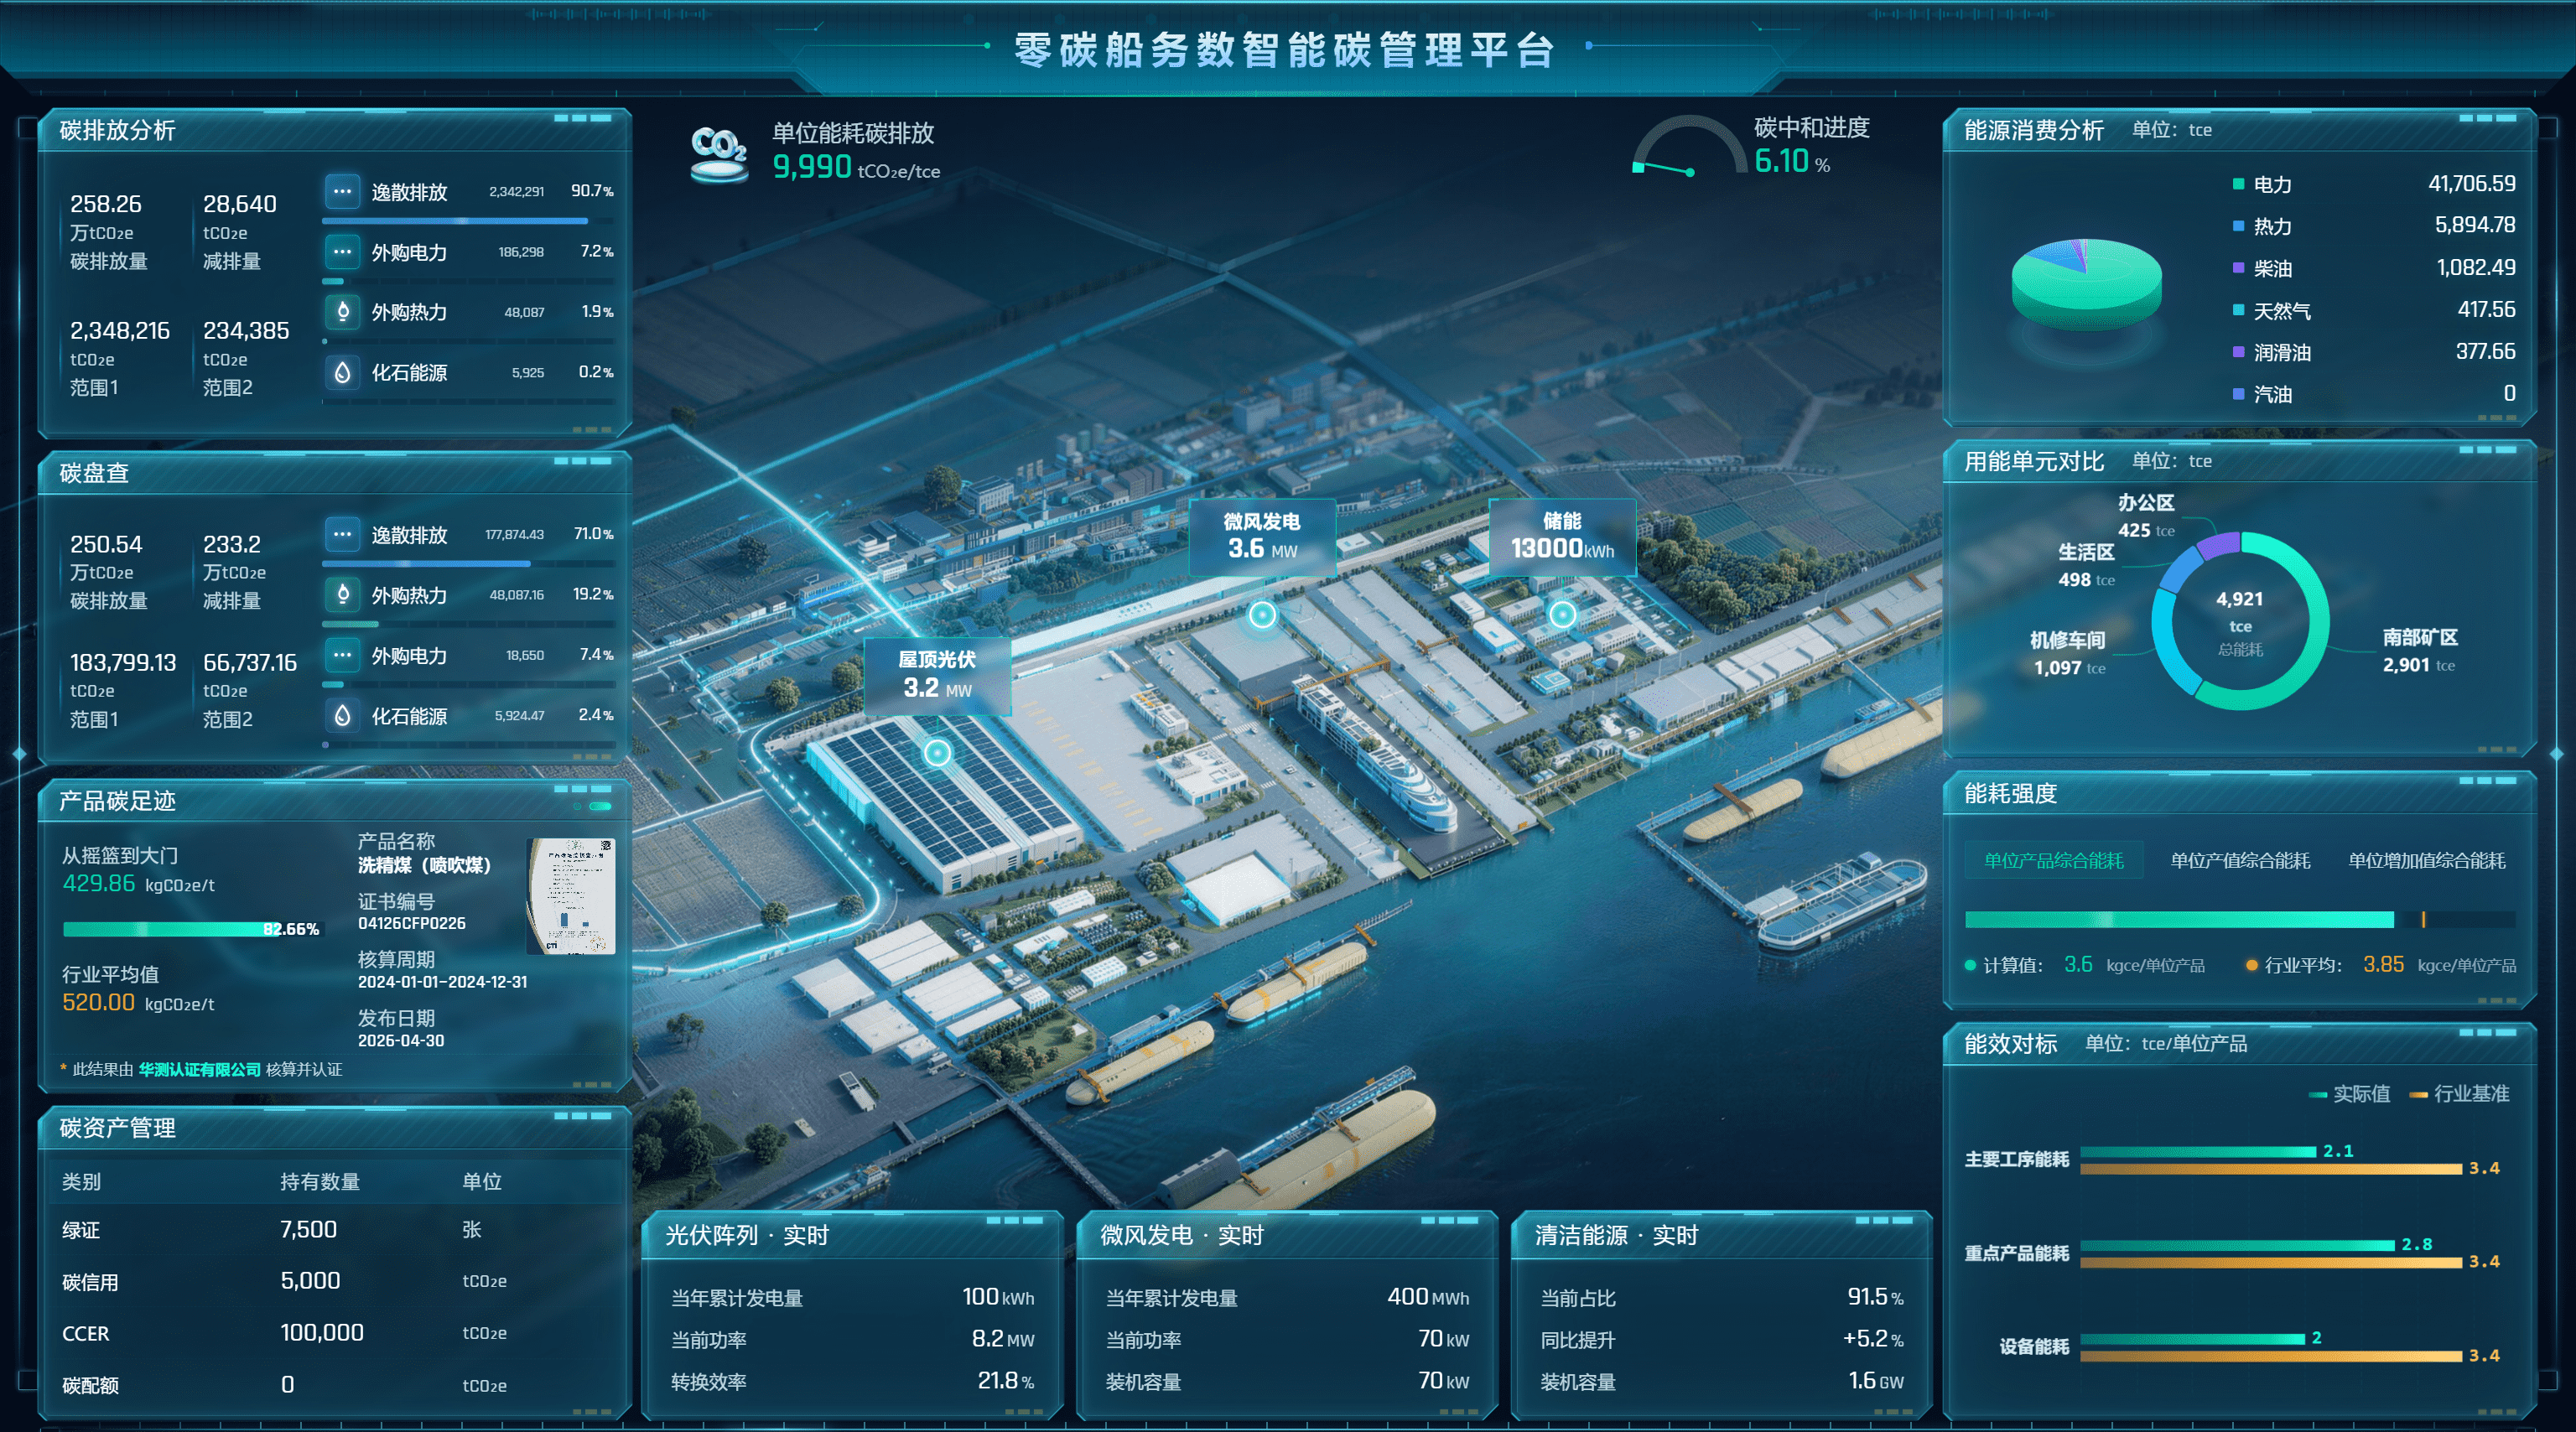Select the 生活区 498 tce label
The image size is (2576, 1432).
[2086, 565]
